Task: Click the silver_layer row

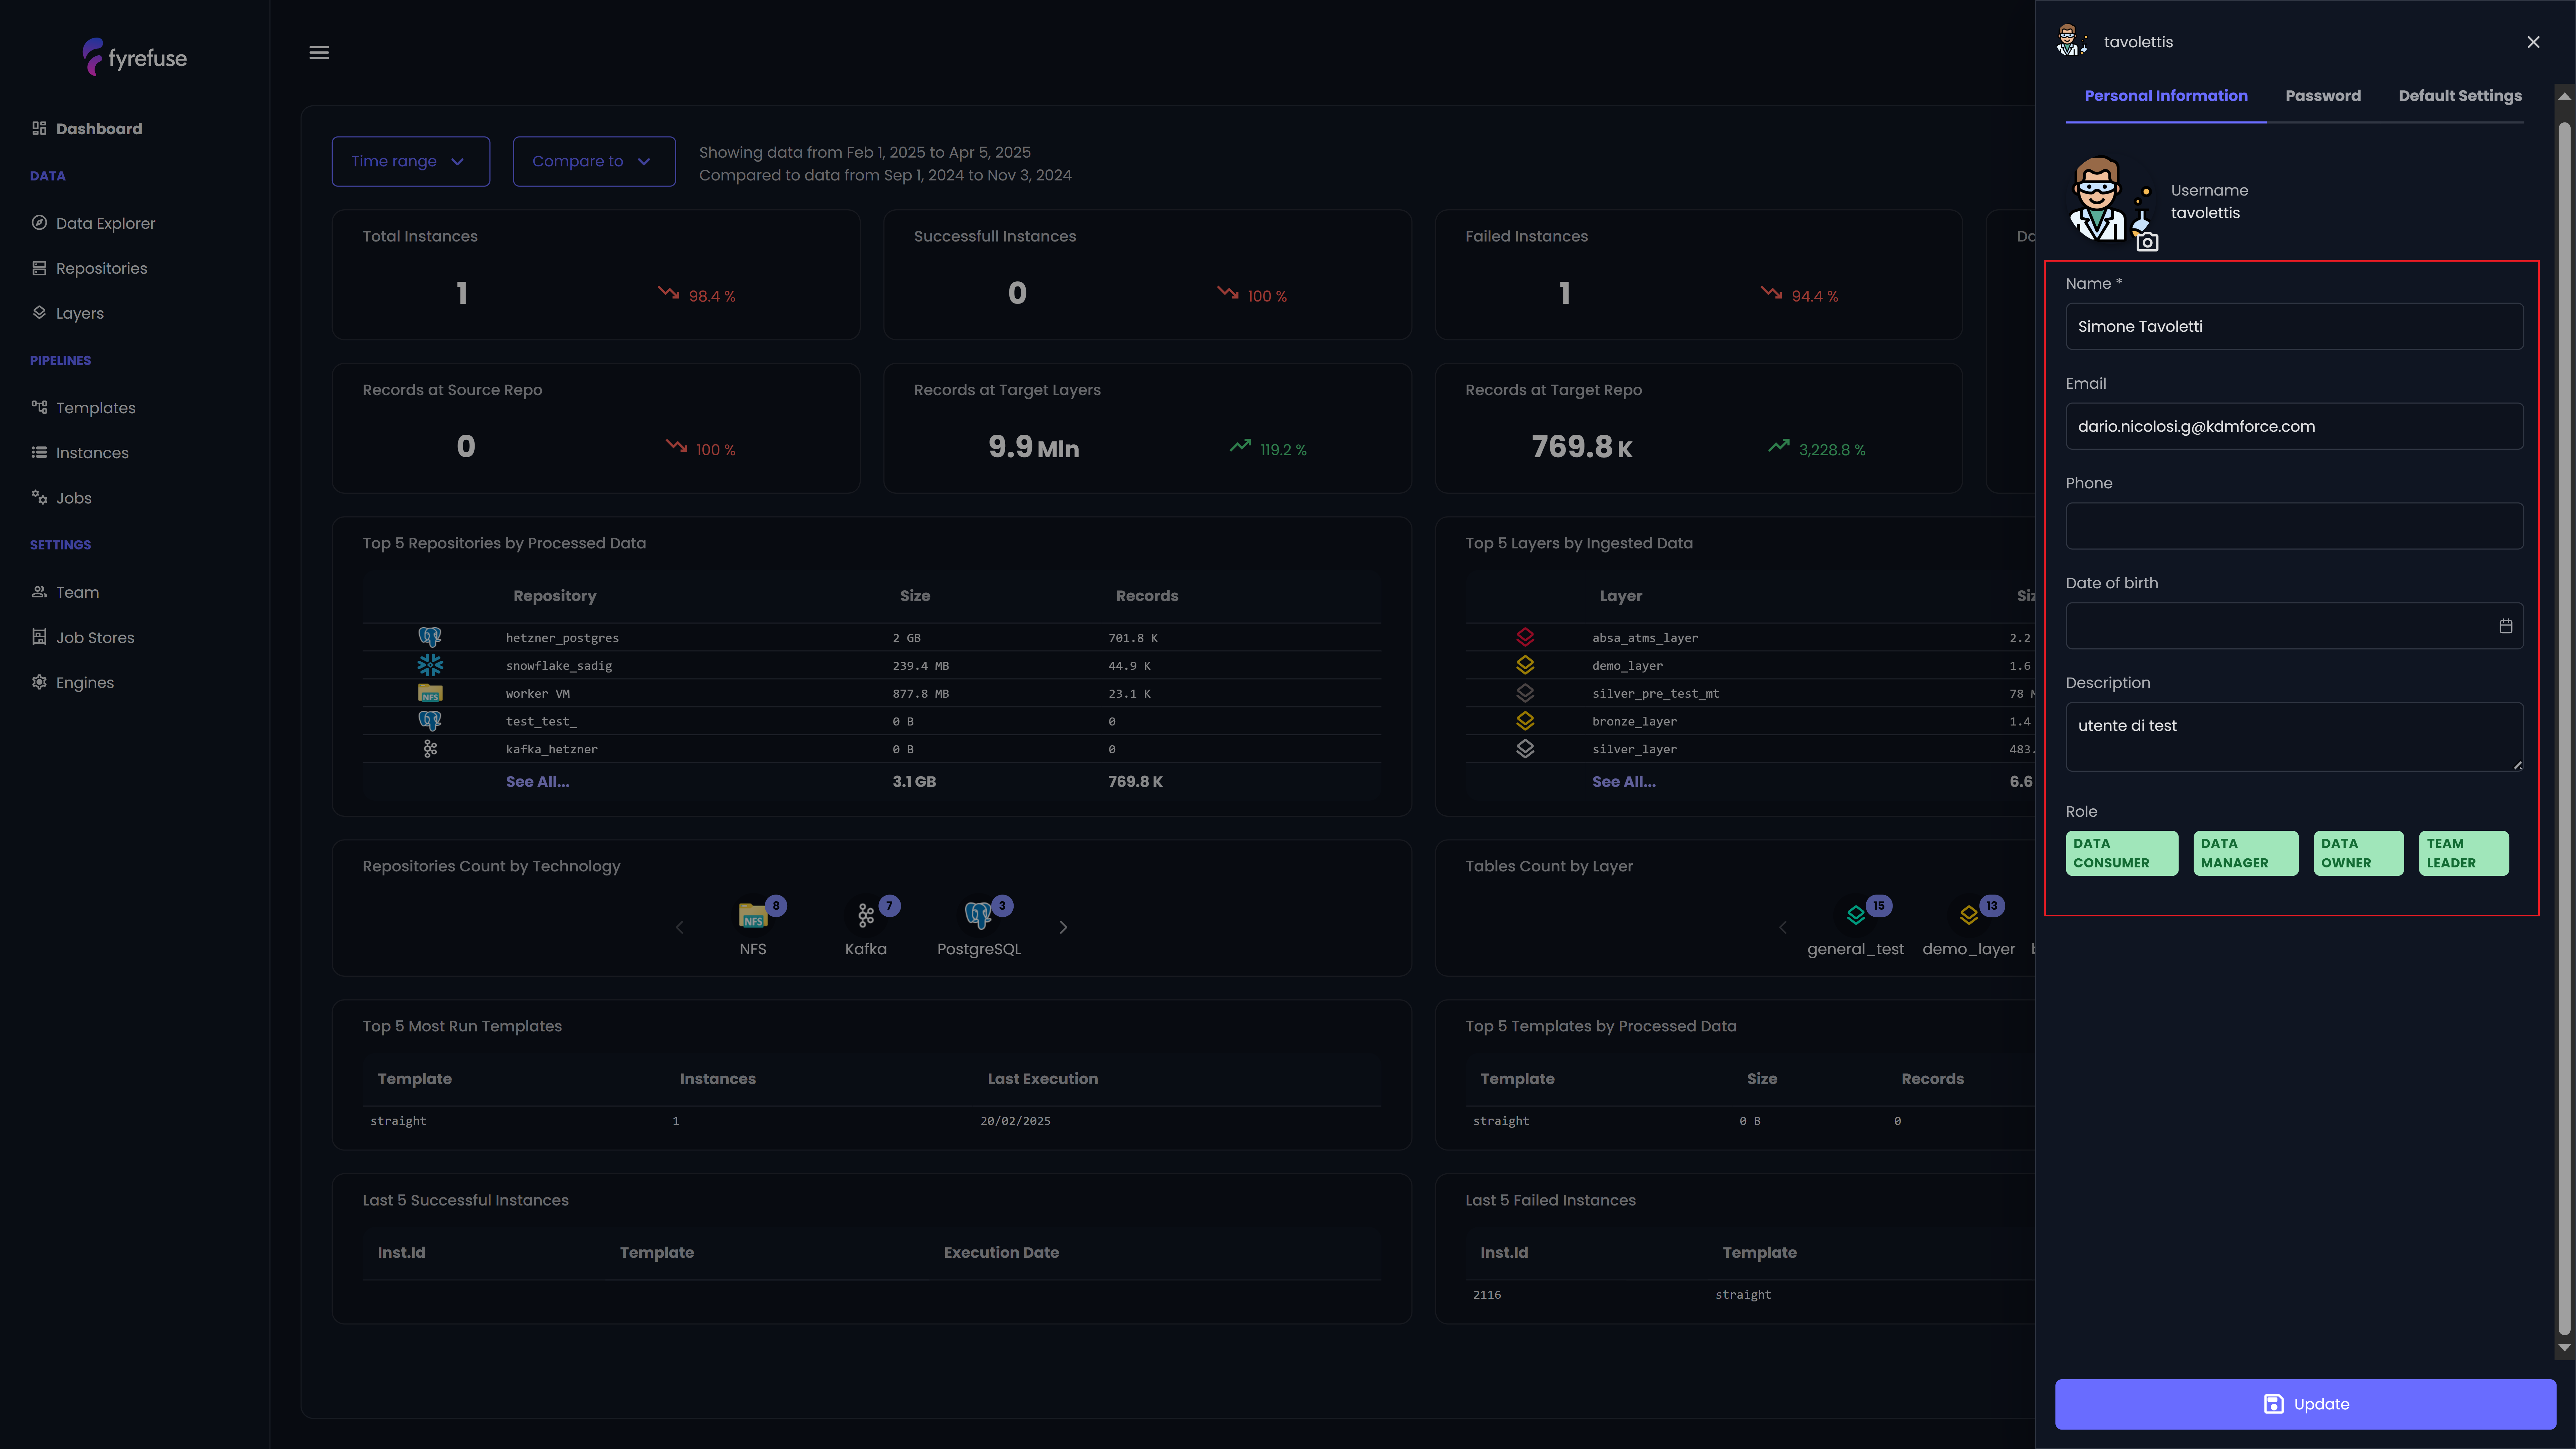Action: 1750,749
